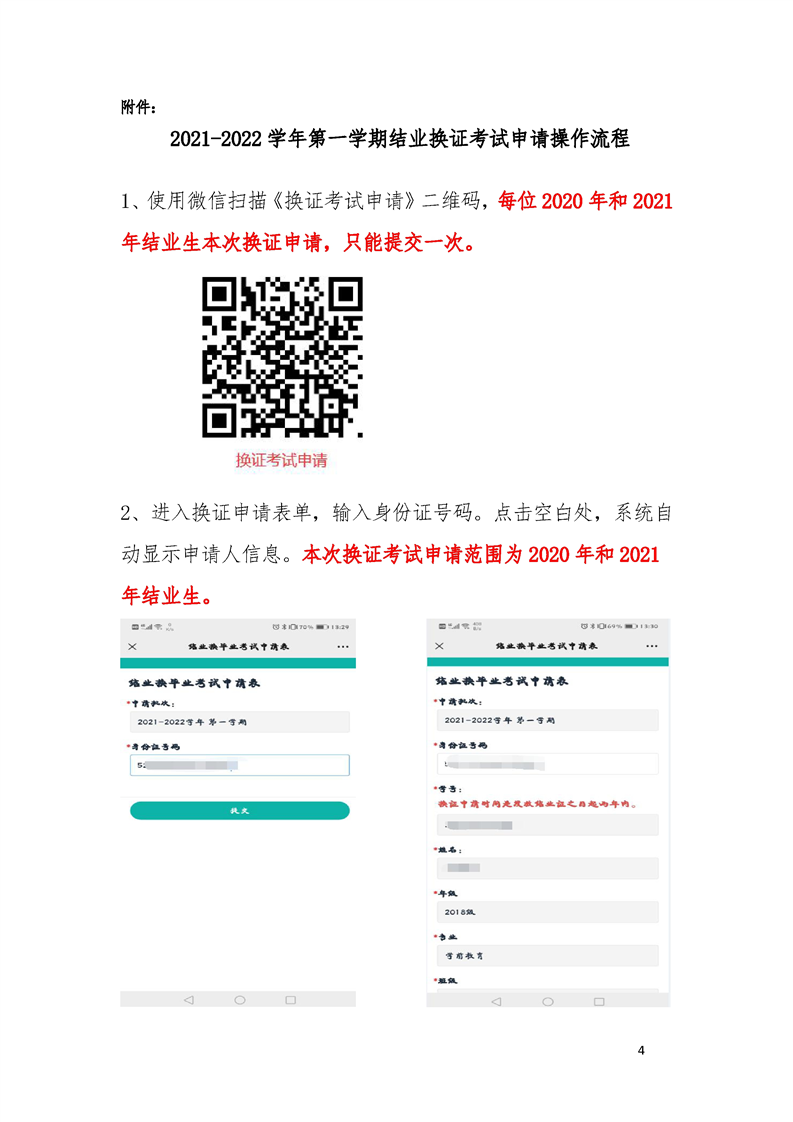Image resolution: width=793 pixels, height=1122 pixels.
Task: Tap recent-apps square in right phone navigation bar
Action: [x=599, y=1001]
